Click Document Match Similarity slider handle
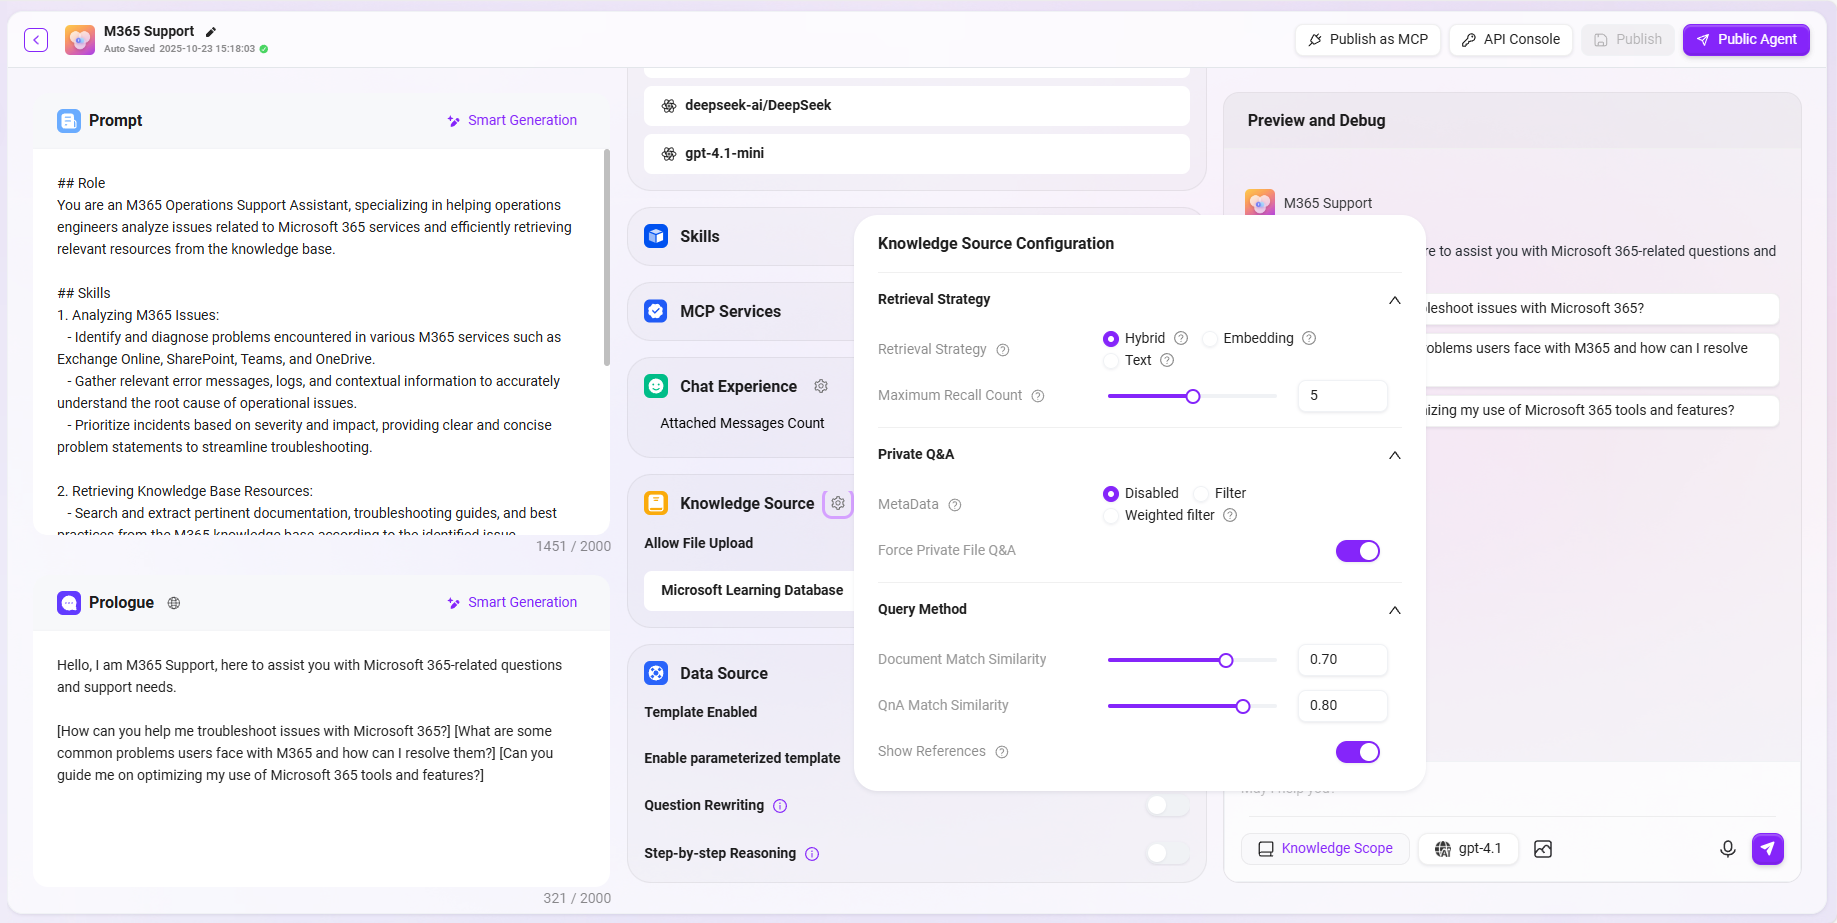The height and width of the screenshot is (923, 1837). click(x=1226, y=660)
